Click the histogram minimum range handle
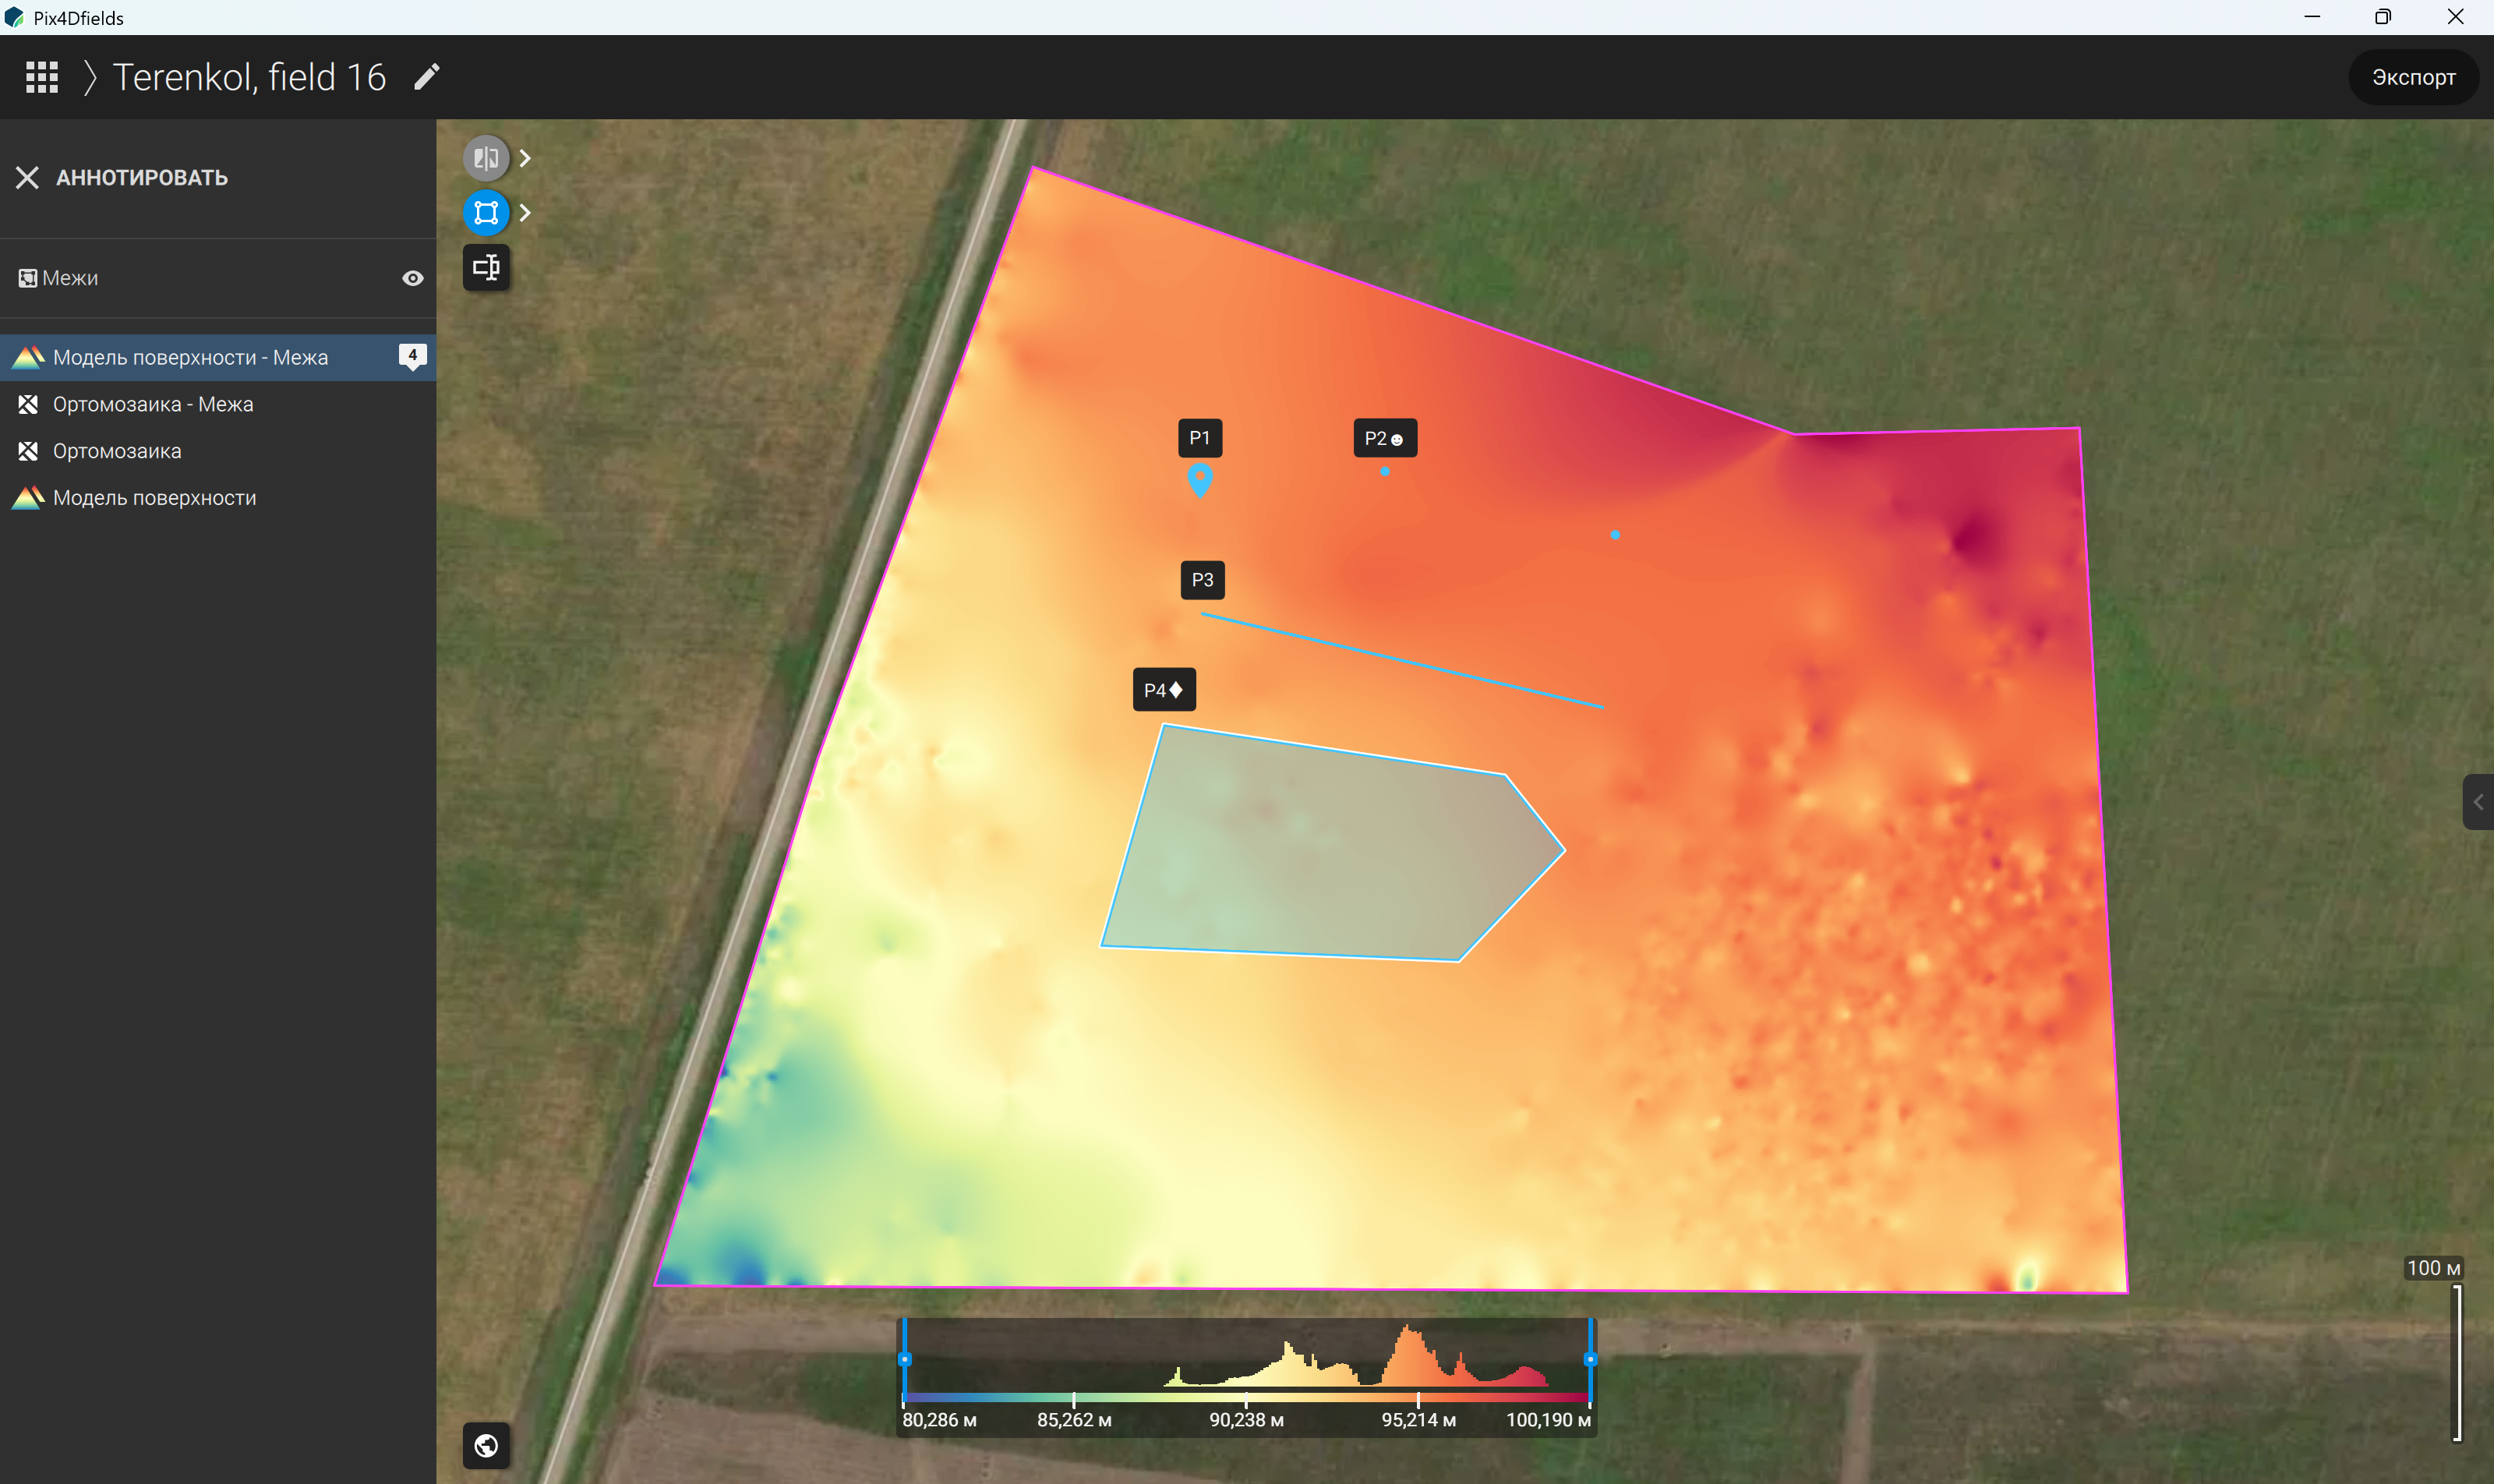 click(905, 1359)
